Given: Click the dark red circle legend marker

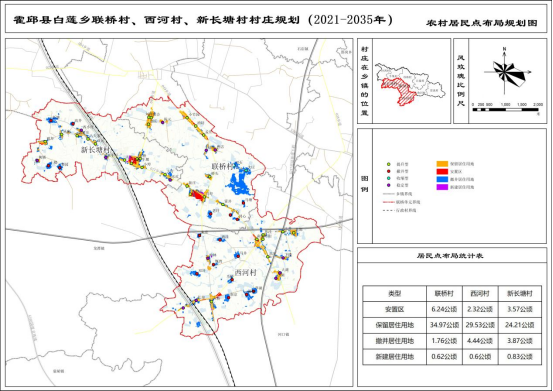Looking at the screenshot, I should [389, 171].
